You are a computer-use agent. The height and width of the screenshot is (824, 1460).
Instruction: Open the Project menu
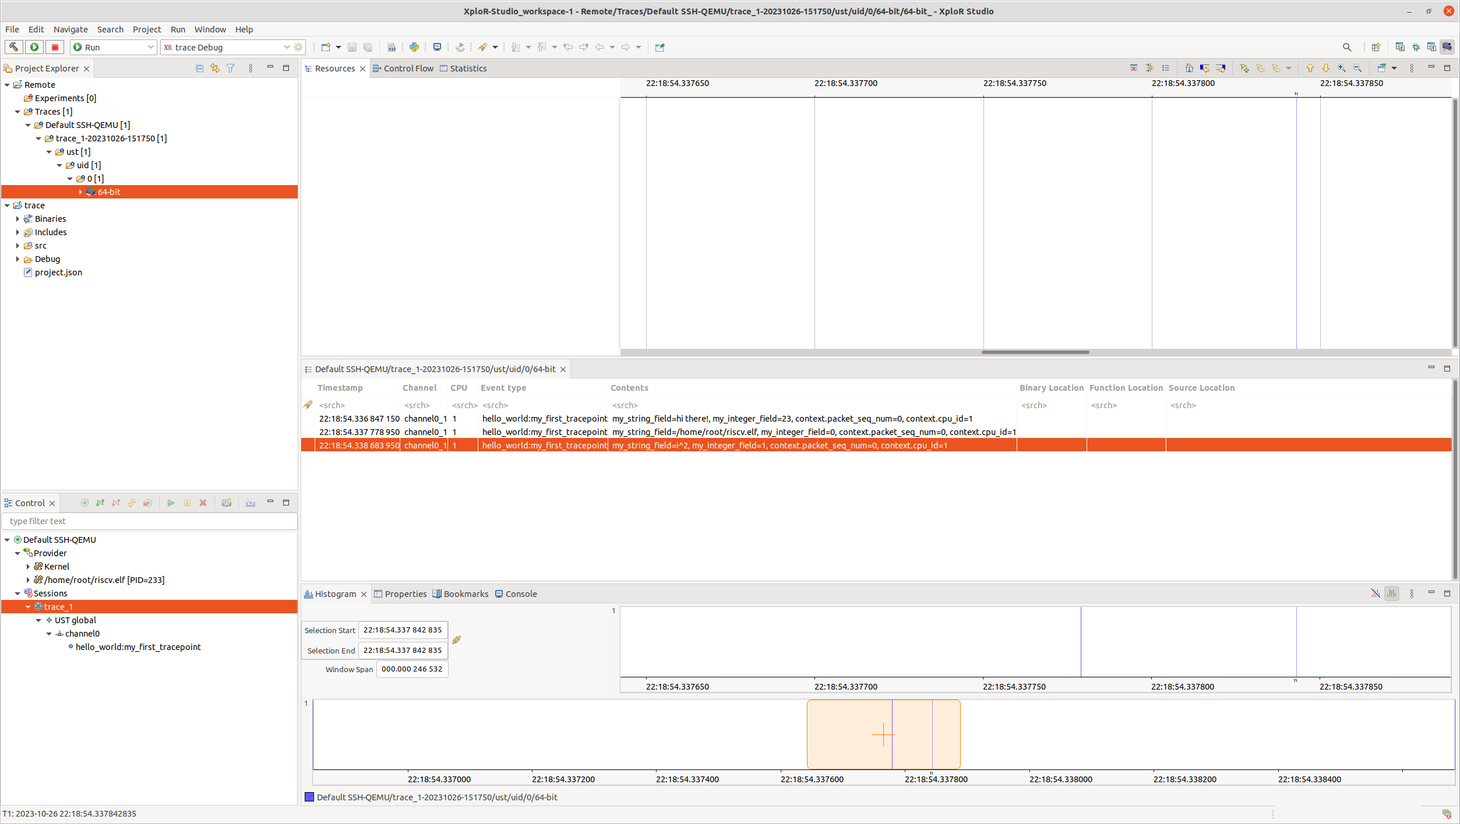click(x=147, y=29)
